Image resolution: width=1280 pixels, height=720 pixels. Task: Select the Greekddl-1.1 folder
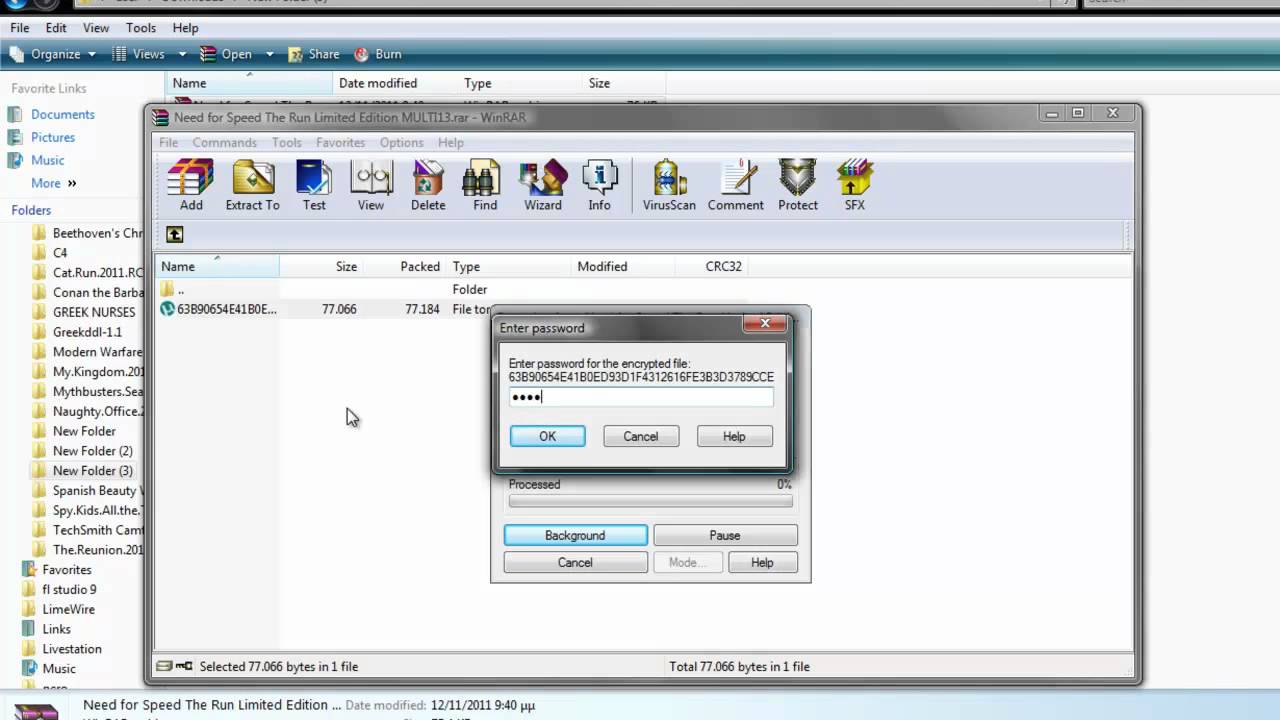tap(87, 332)
